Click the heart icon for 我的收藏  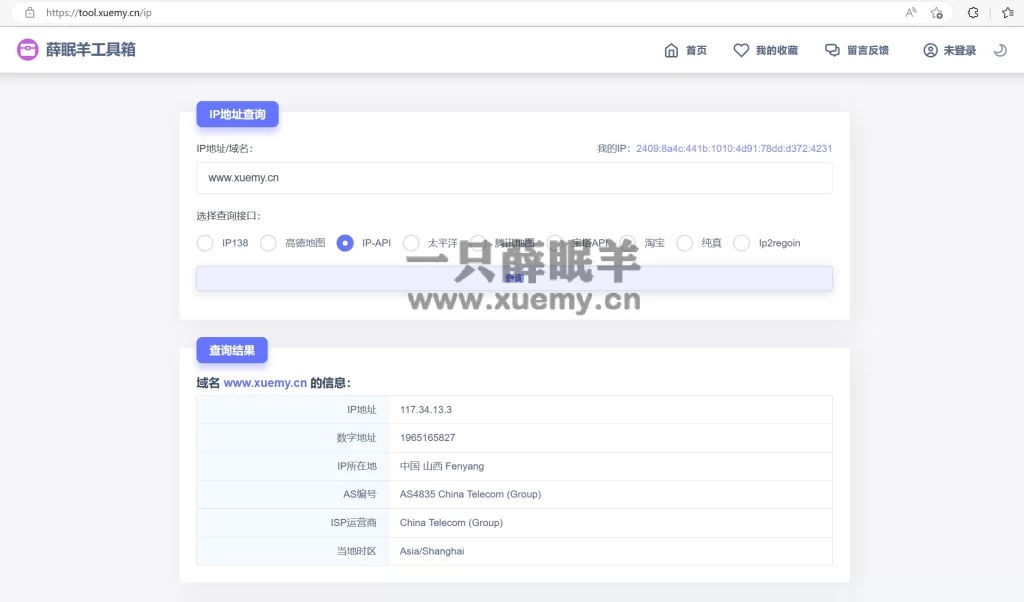pos(741,50)
